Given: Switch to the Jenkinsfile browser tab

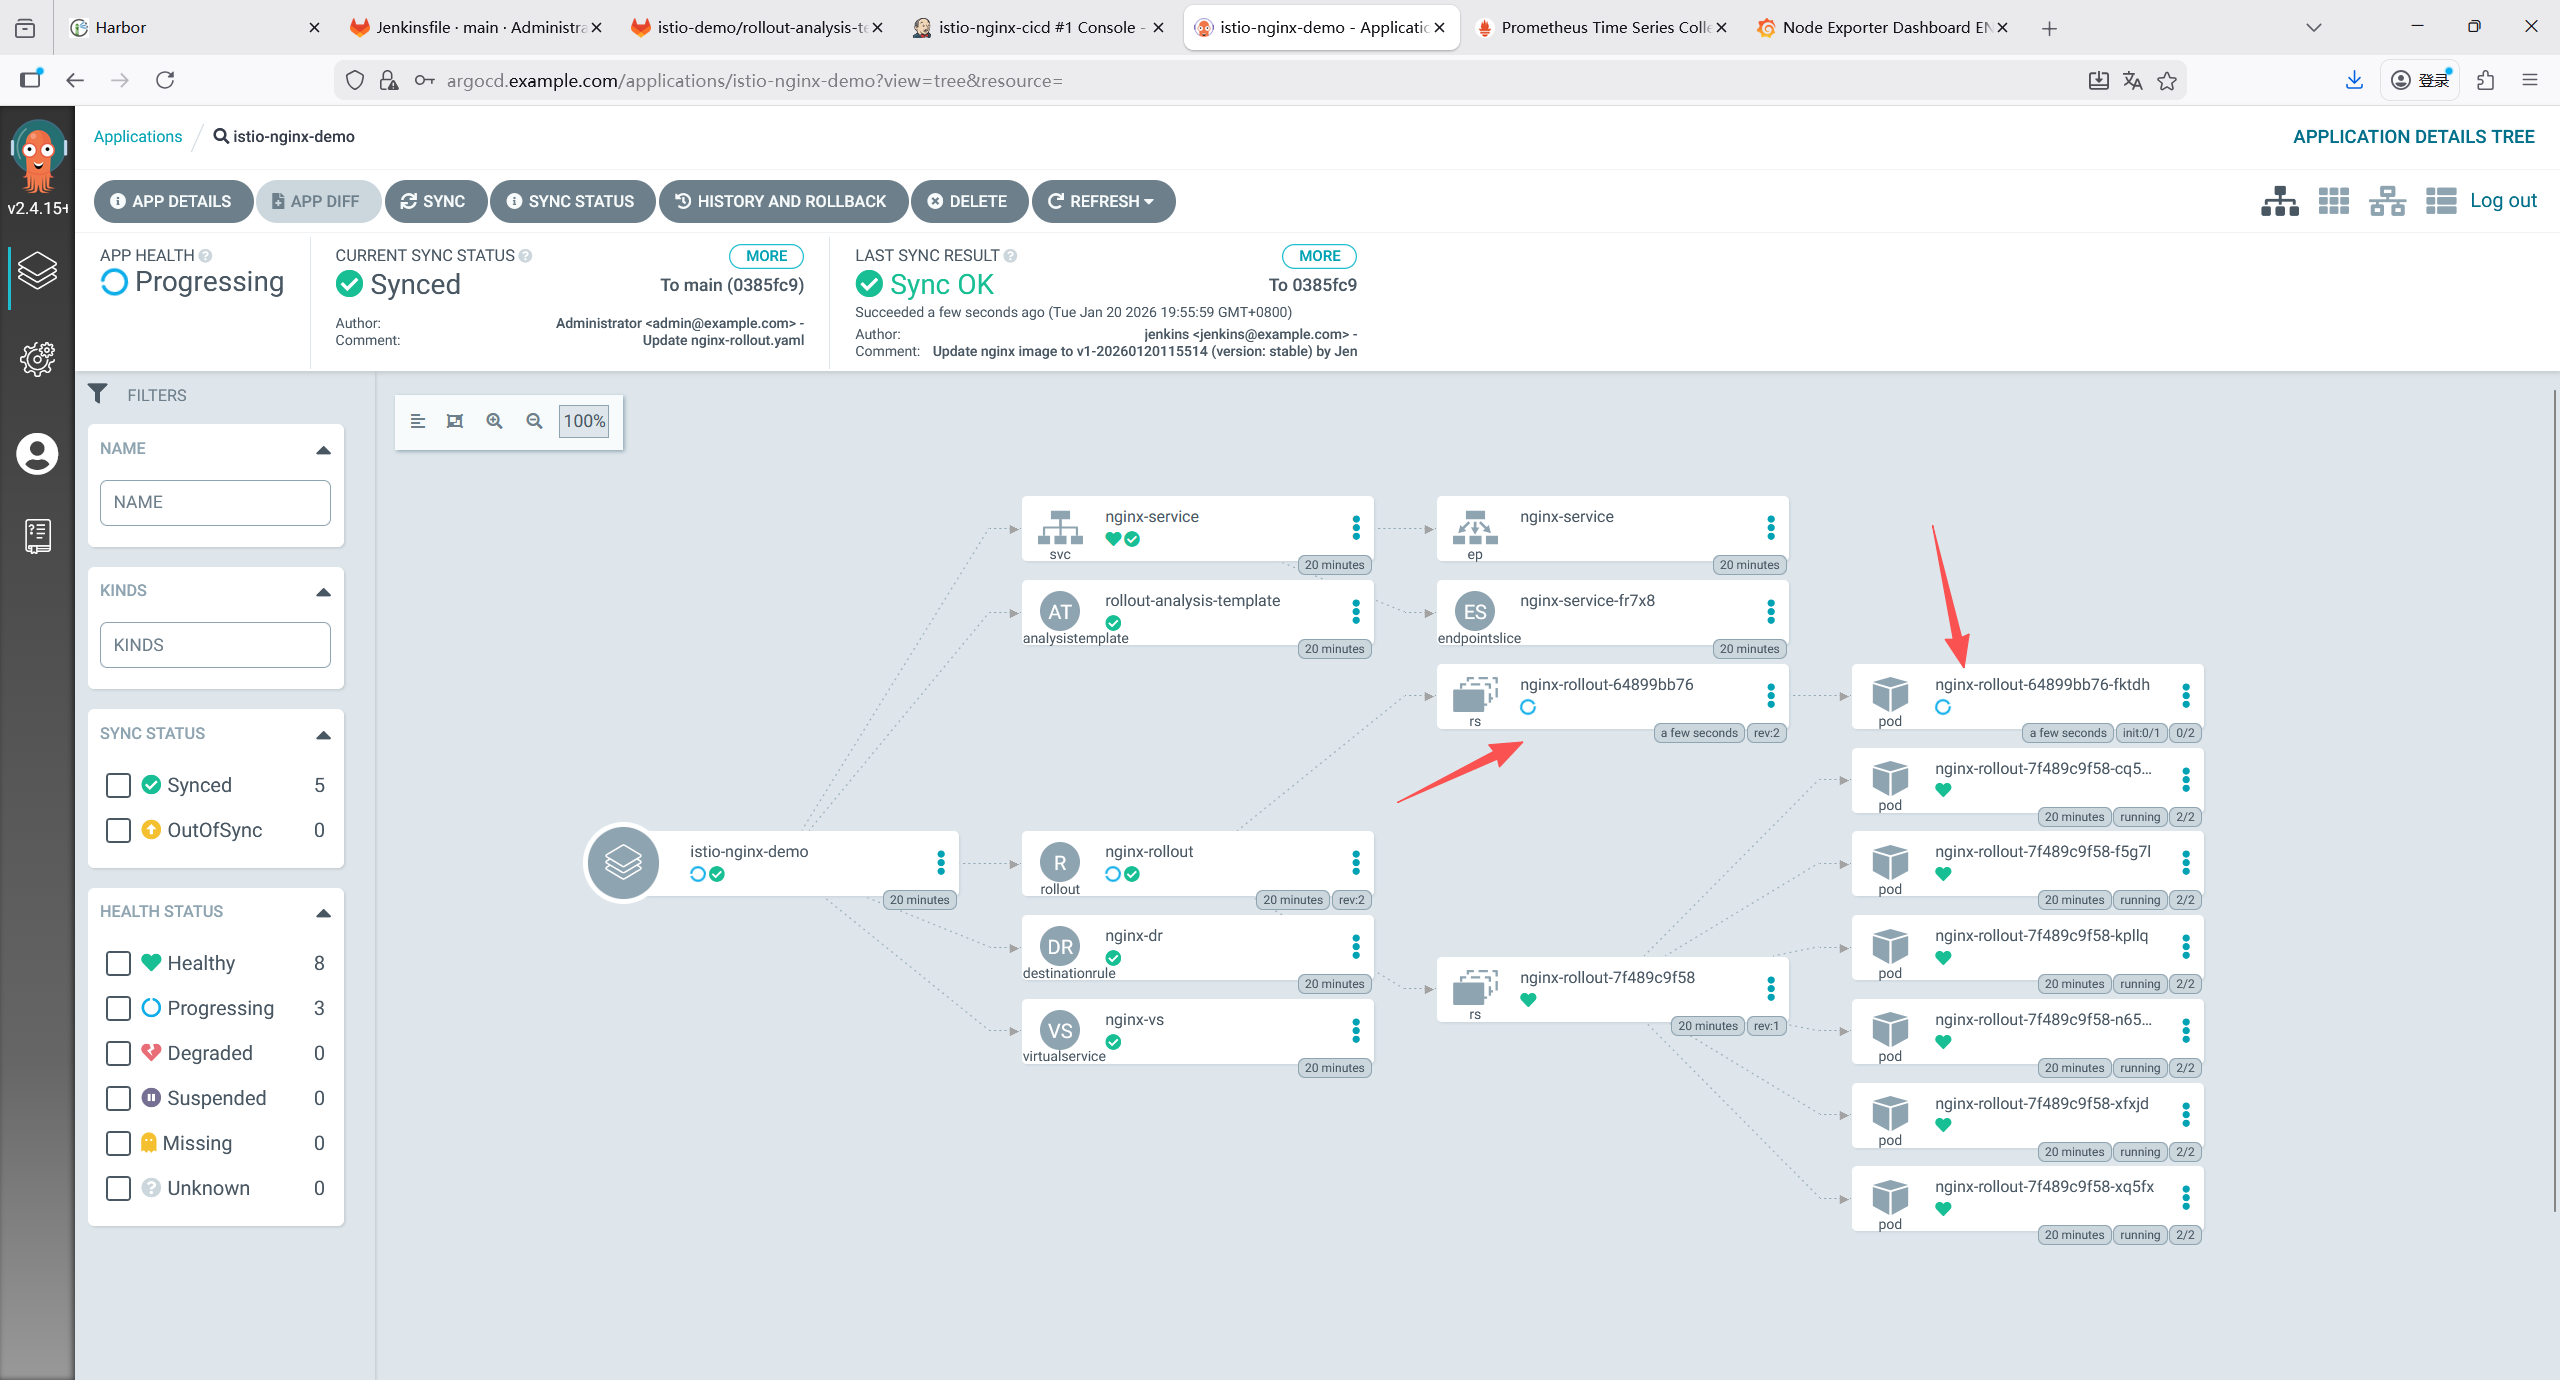Looking at the screenshot, I should (x=469, y=27).
